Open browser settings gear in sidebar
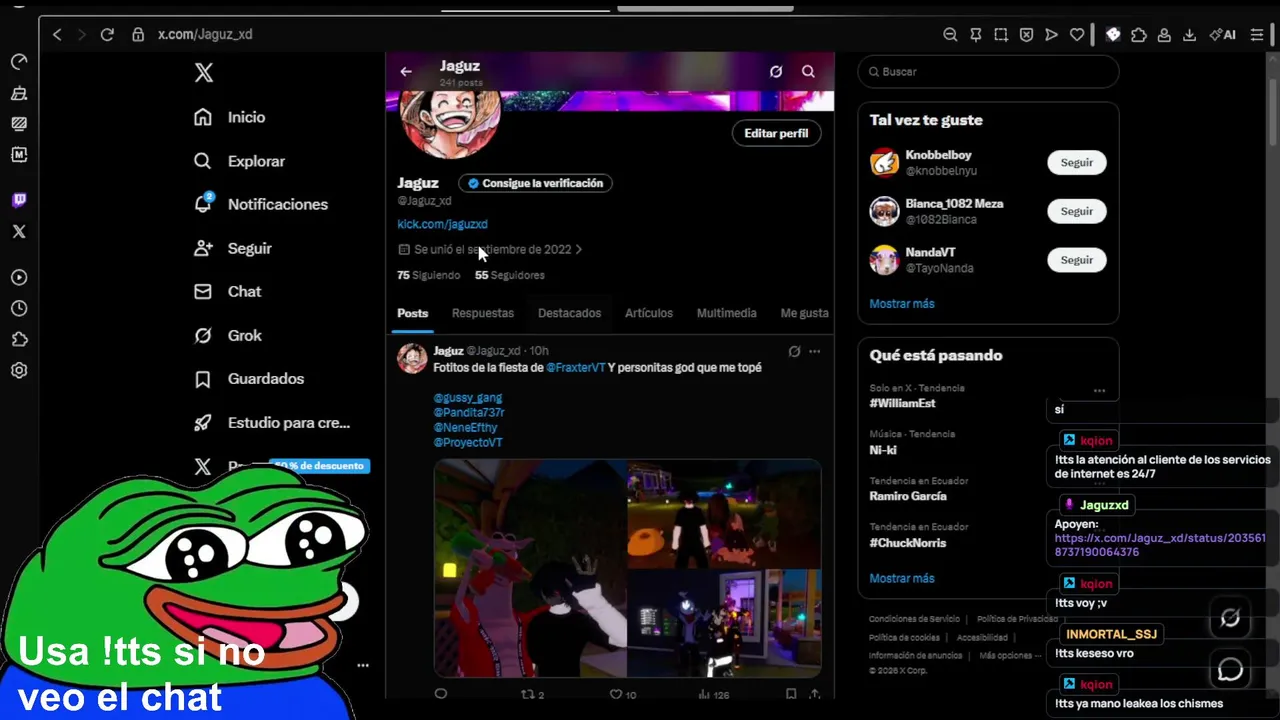This screenshot has height=720, width=1280. 19,370
